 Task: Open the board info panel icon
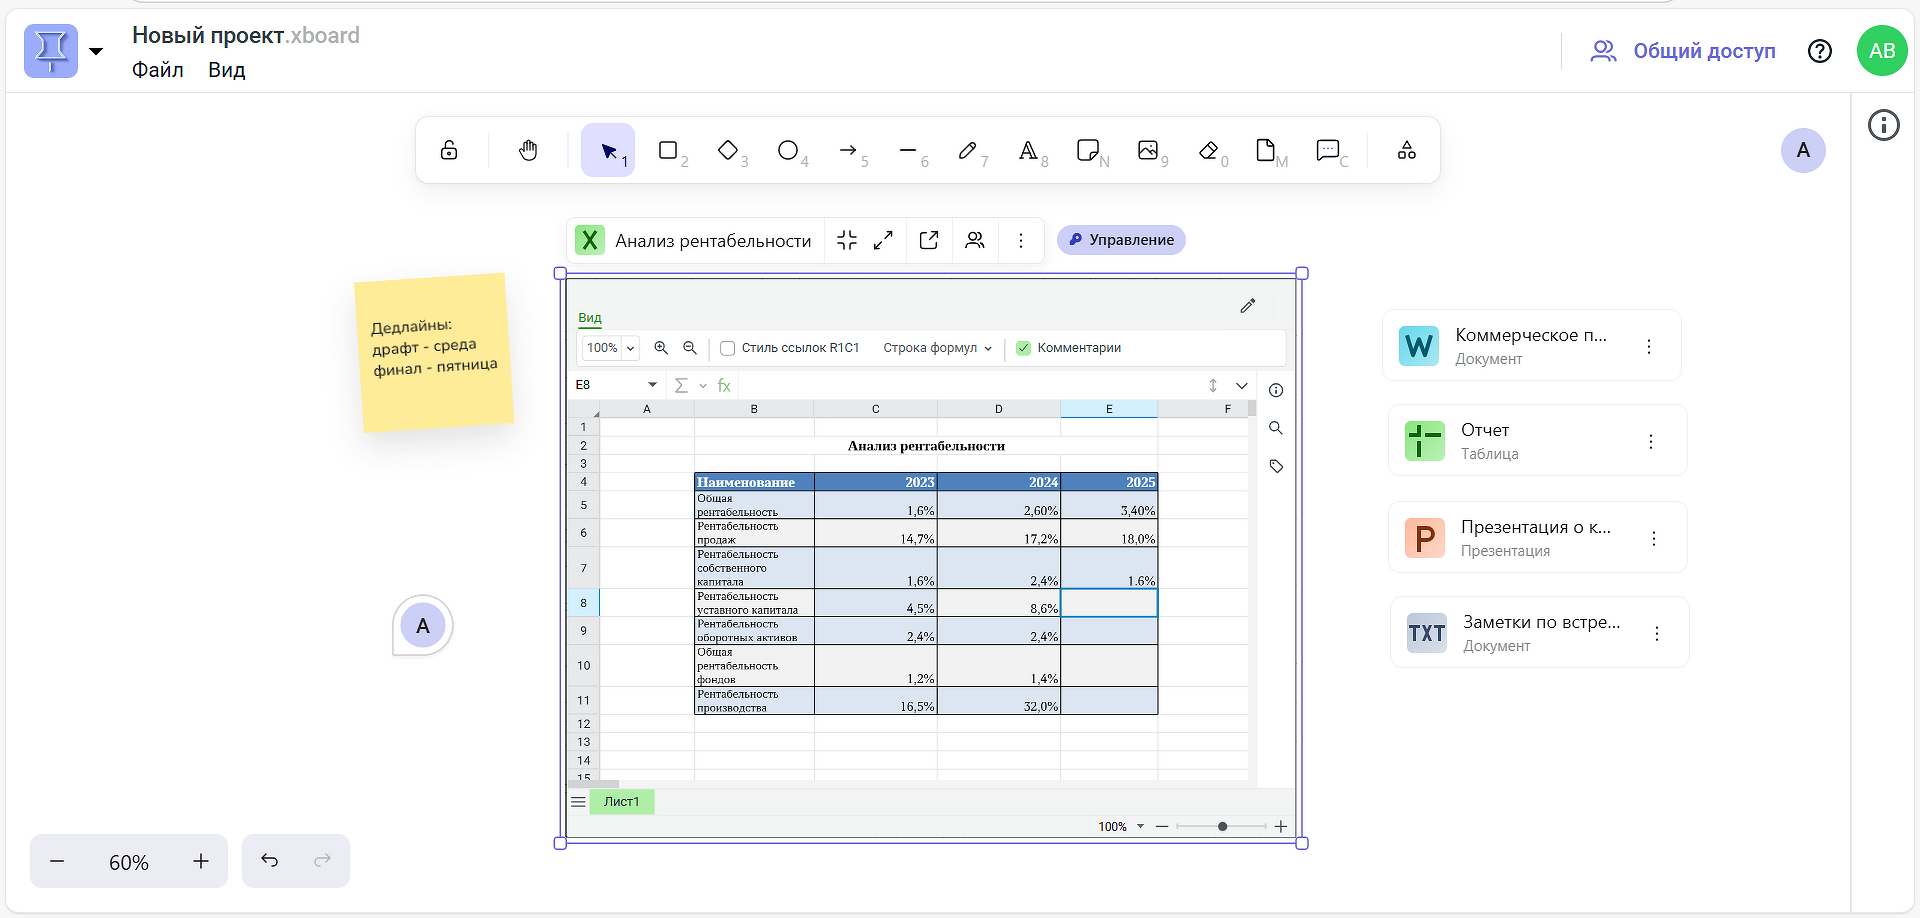click(x=1884, y=125)
